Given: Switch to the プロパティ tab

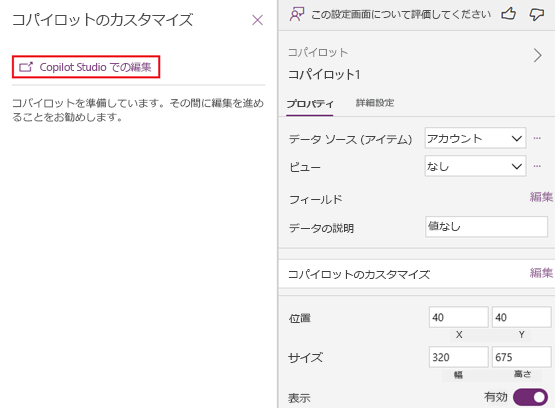Looking at the screenshot, I should [310, 104].
